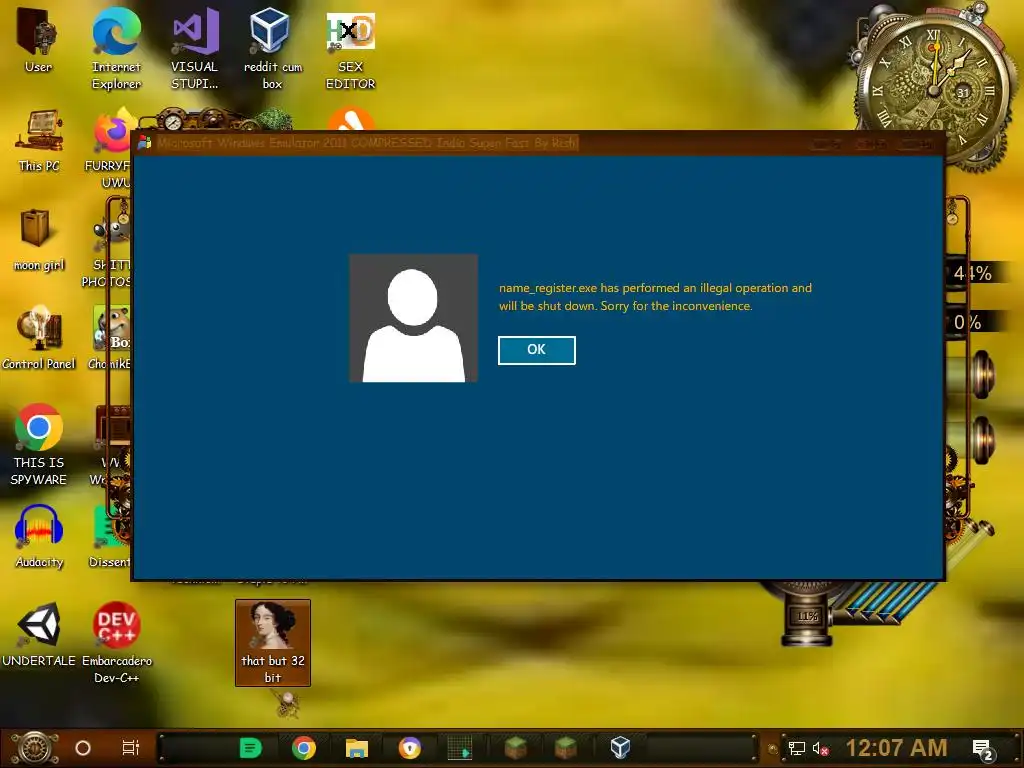The image size is (1024, 768).
Task: Click the Windows flag icon in emulator title bar
Action: (x=144, y=142)
